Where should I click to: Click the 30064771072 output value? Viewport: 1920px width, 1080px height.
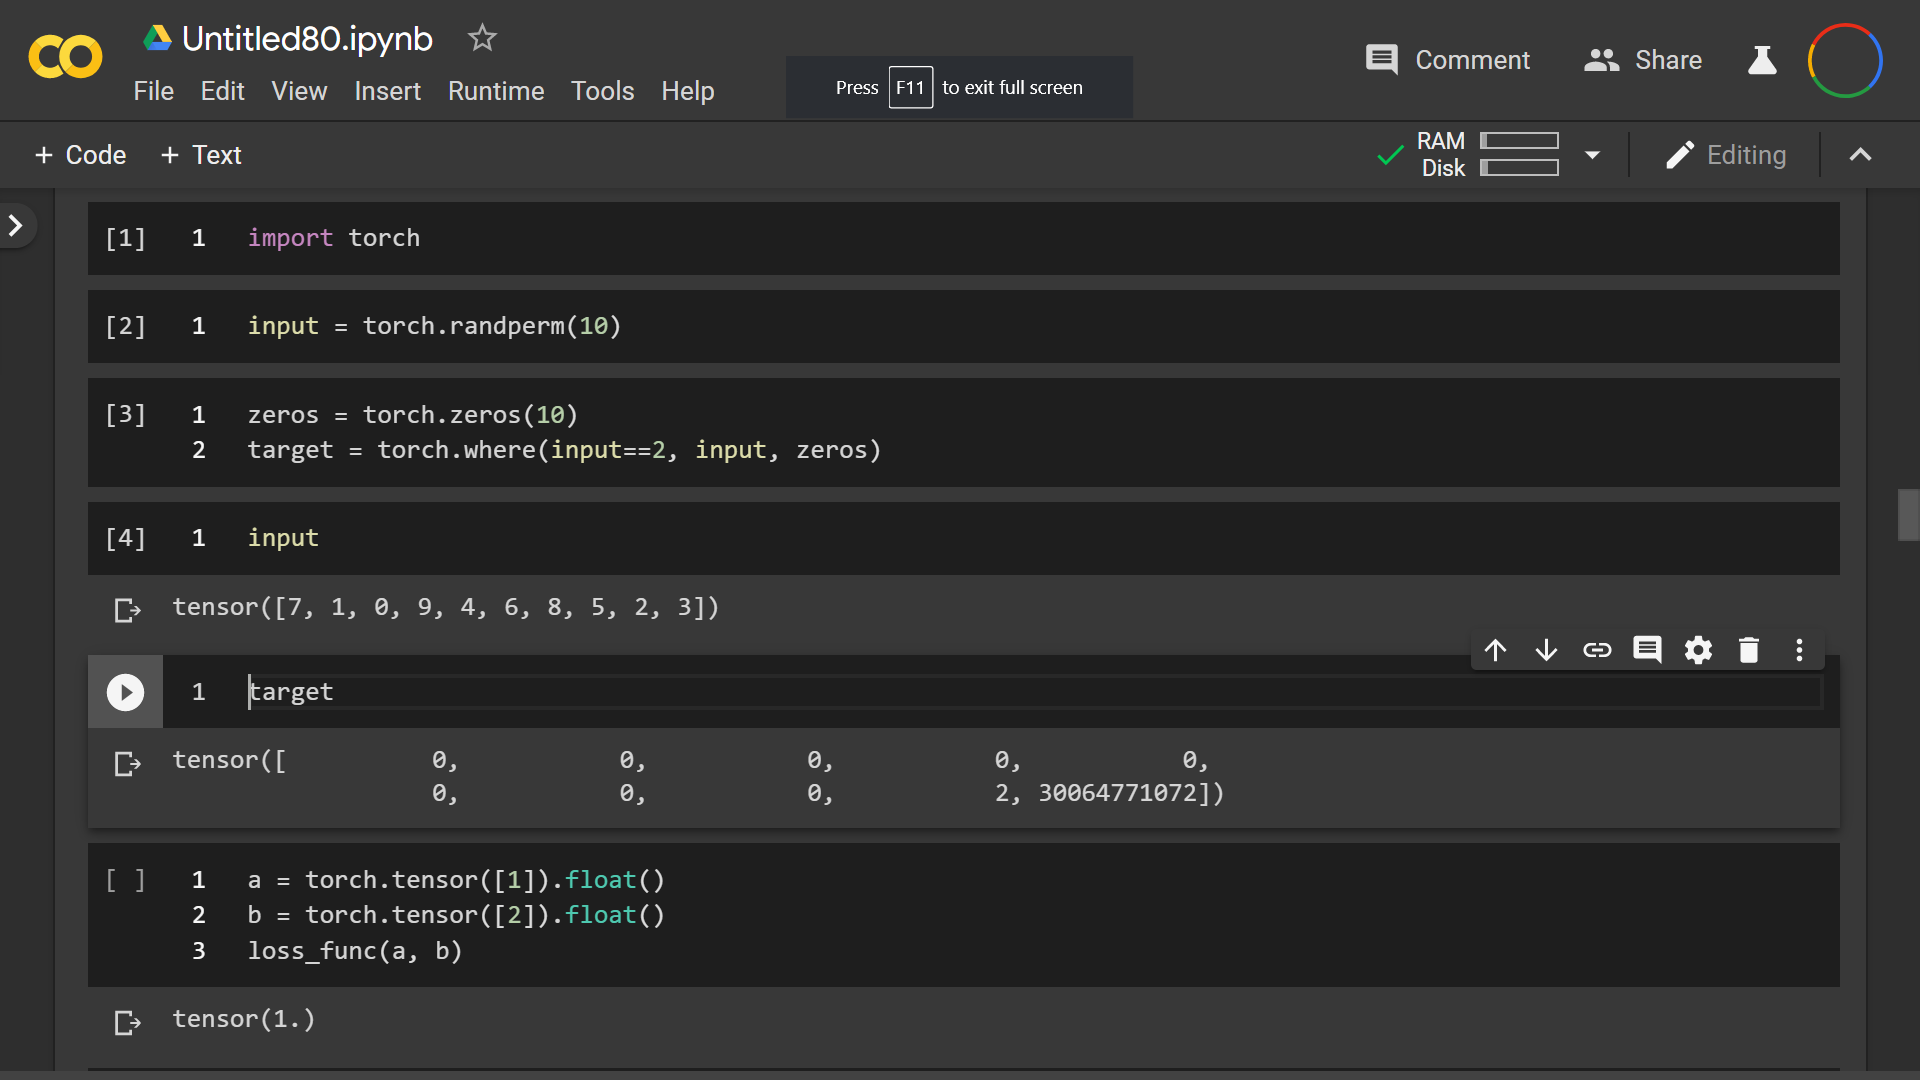coord(1117,793)
